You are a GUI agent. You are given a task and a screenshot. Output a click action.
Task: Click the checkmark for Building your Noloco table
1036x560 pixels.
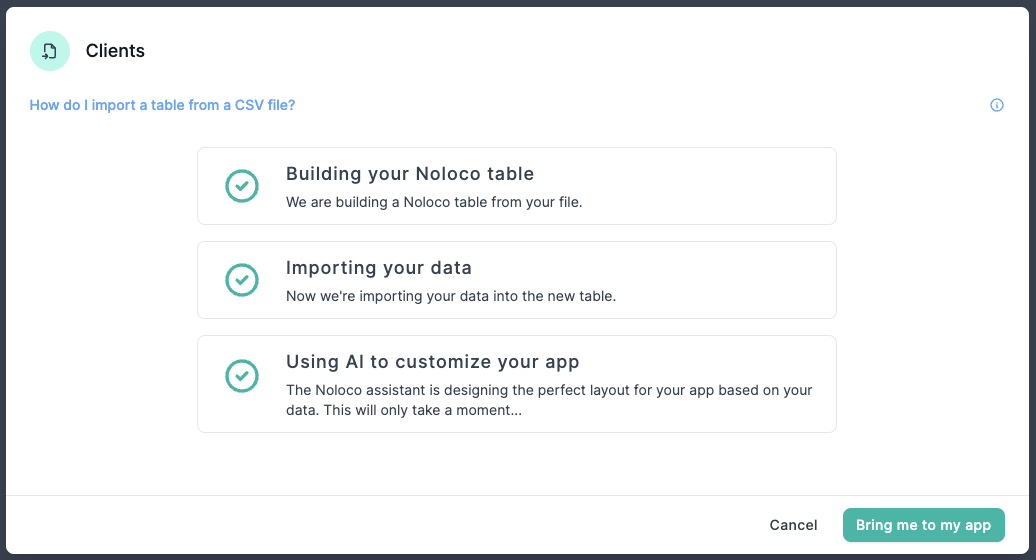[x=242, y=186]
